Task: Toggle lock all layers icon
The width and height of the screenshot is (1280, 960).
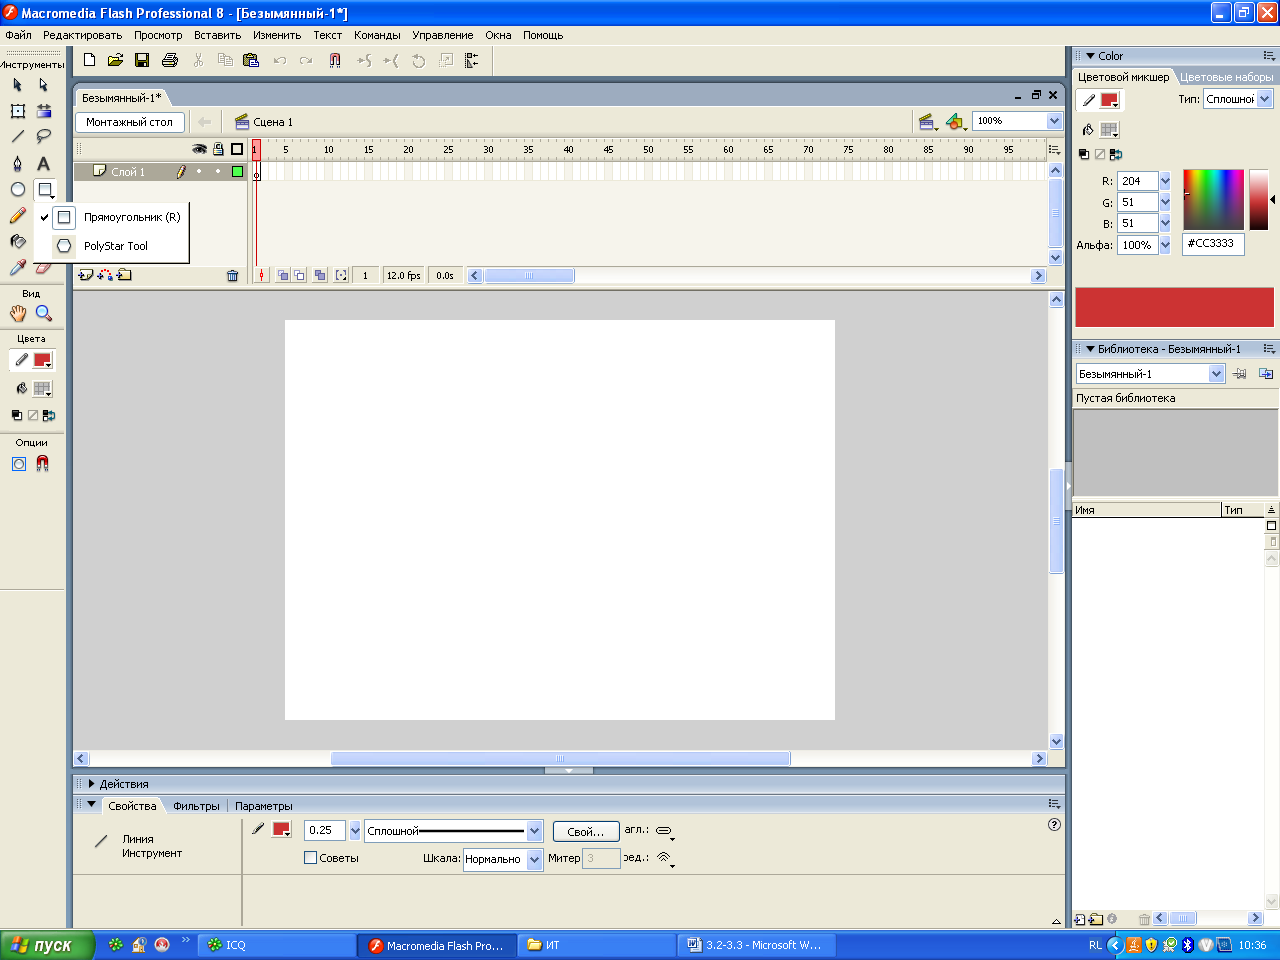Action: coord(218,149)
